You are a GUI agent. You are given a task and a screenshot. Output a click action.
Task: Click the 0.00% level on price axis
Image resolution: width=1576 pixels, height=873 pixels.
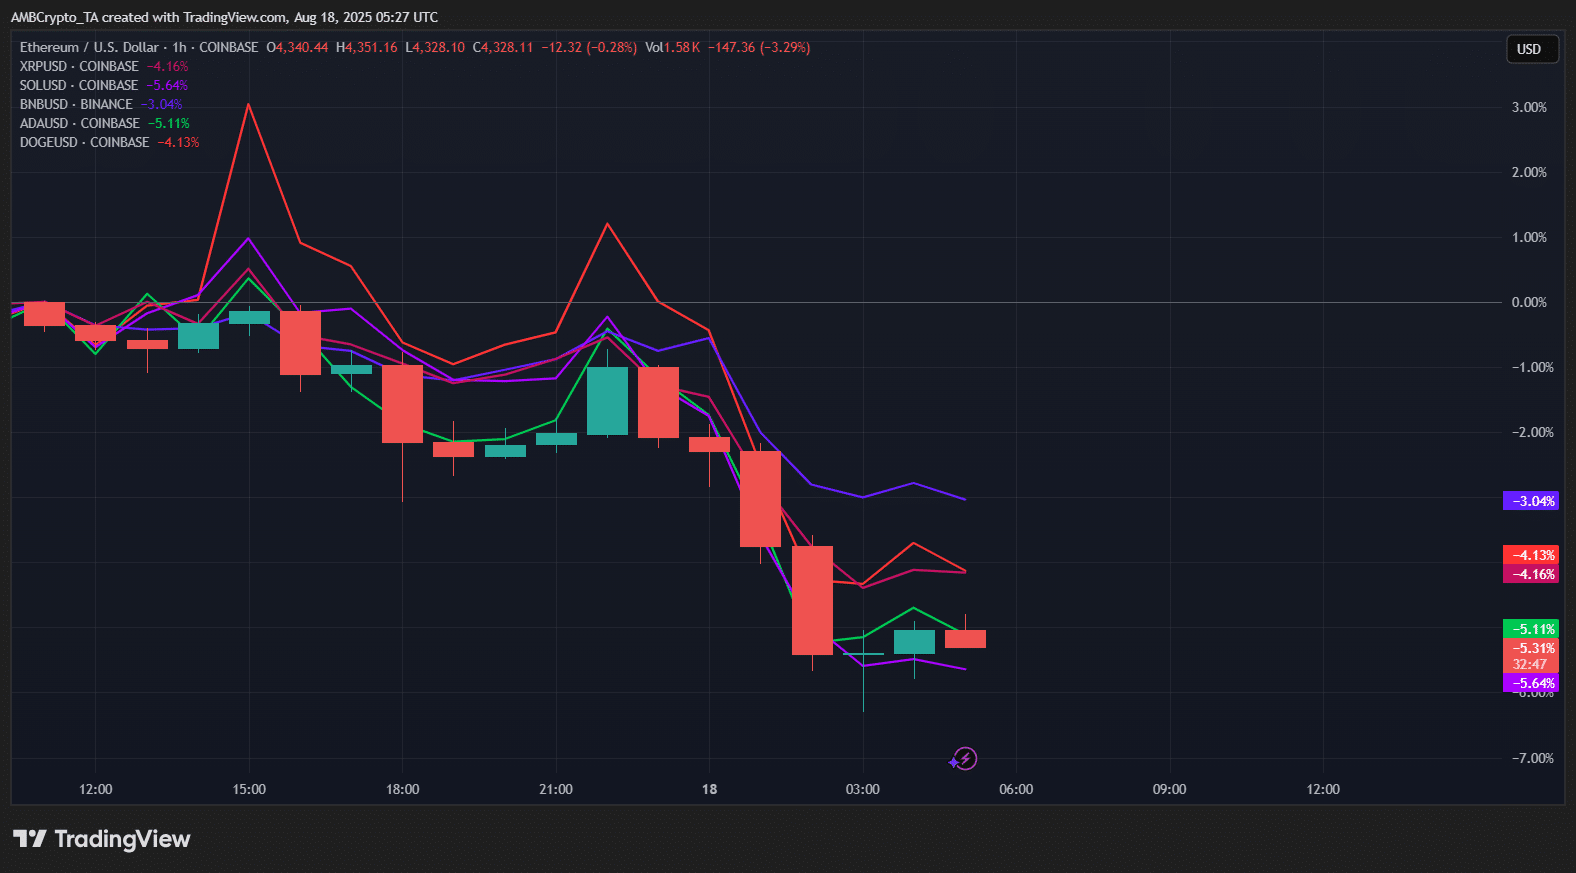tap(1528, 302)
